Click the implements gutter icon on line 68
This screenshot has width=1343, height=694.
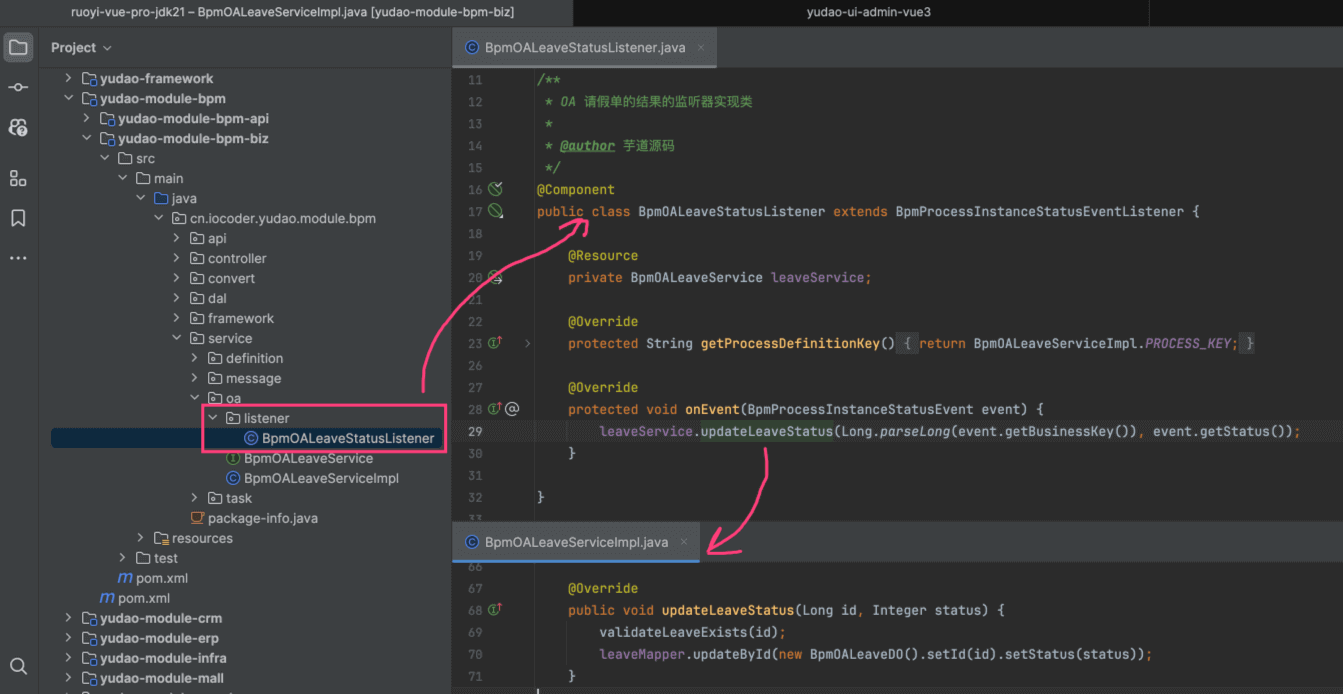coord(494,610)
